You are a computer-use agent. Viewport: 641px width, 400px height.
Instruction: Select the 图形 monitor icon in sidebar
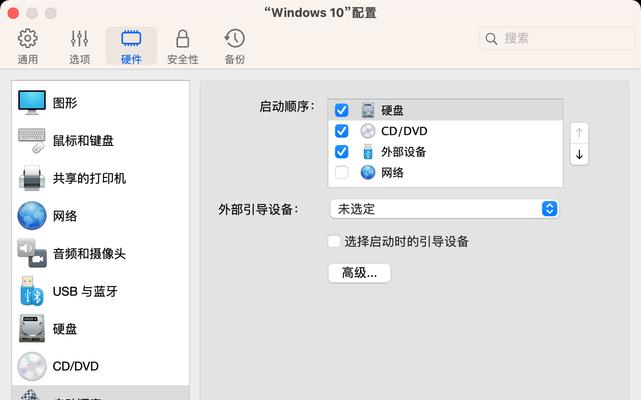click(32, 103)
